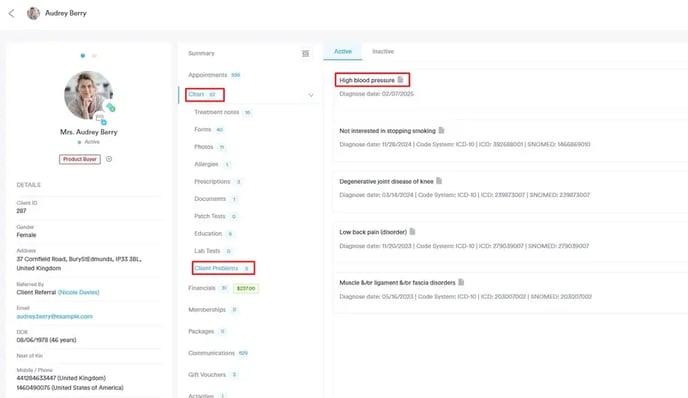Switch to the second profile card dot
Viewport: 688px width, 398px height.
(94, 56)
